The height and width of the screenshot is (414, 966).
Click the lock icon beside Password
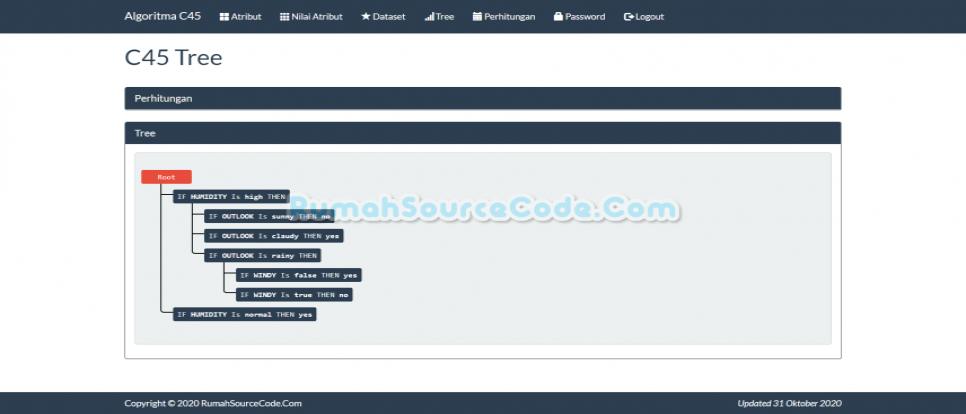coord(558,17)
